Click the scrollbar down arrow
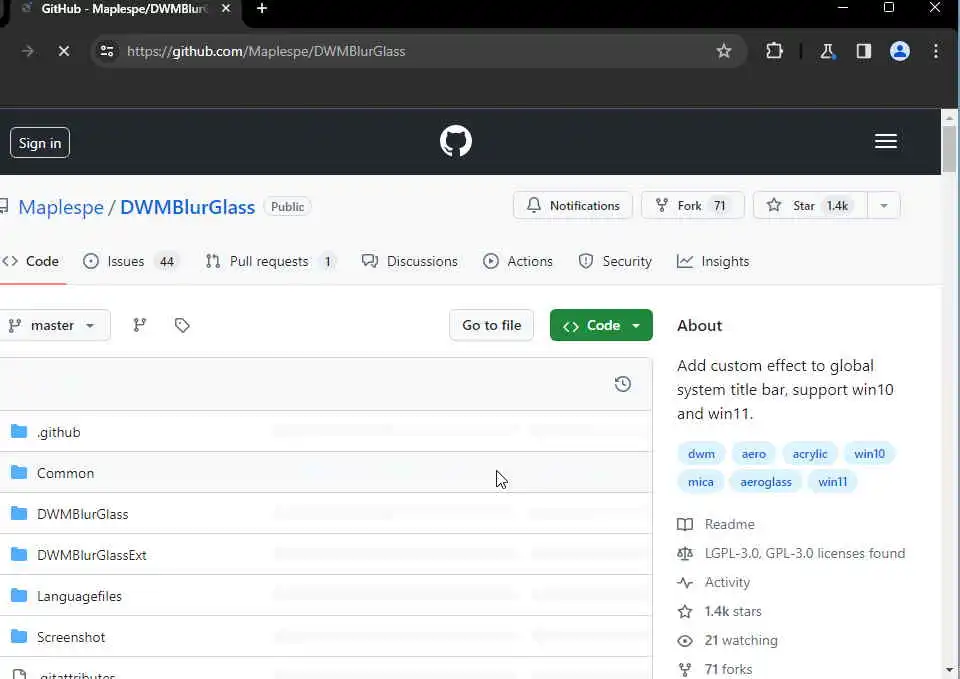The width and height of the screenshot is (960, 679). pos(949,670)
